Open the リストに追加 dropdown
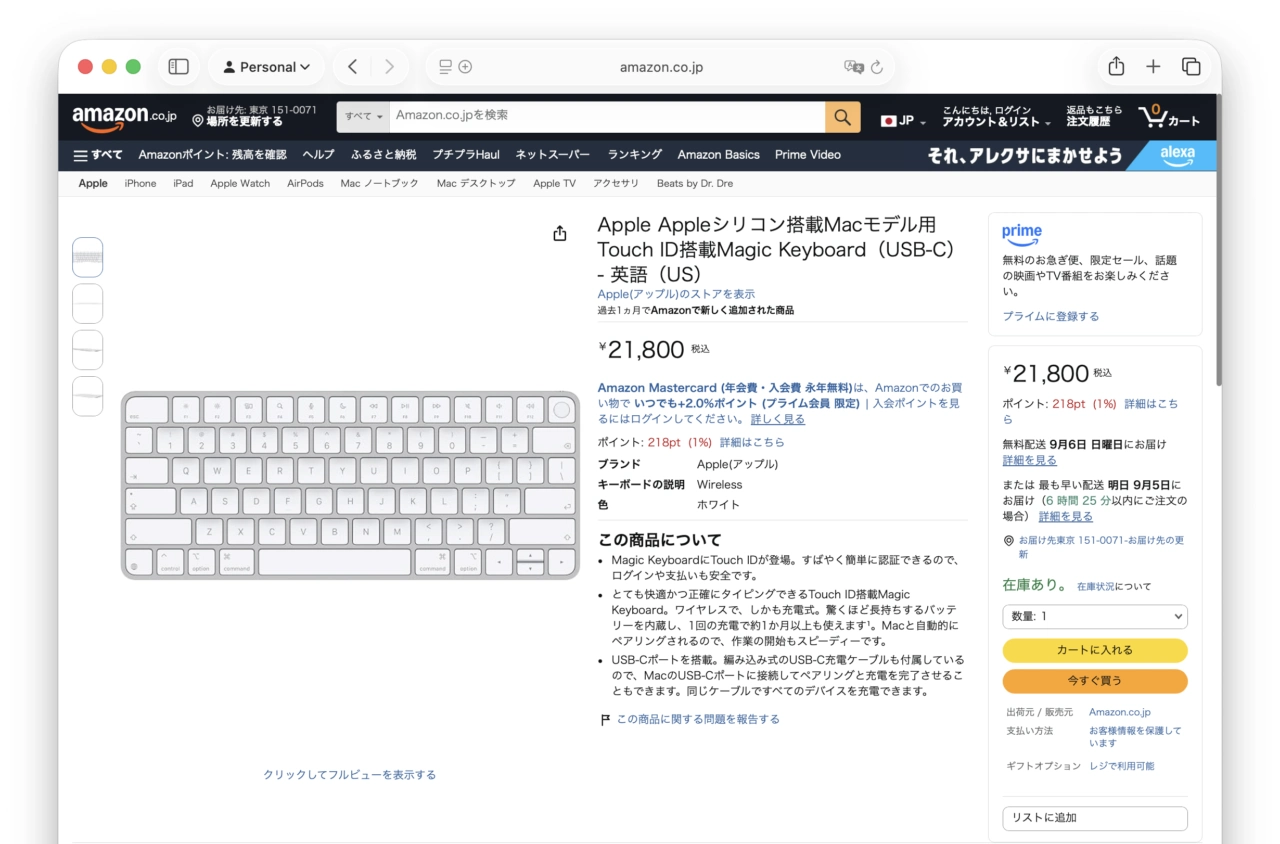The image size is (1280, 844). coord(1095,818)
